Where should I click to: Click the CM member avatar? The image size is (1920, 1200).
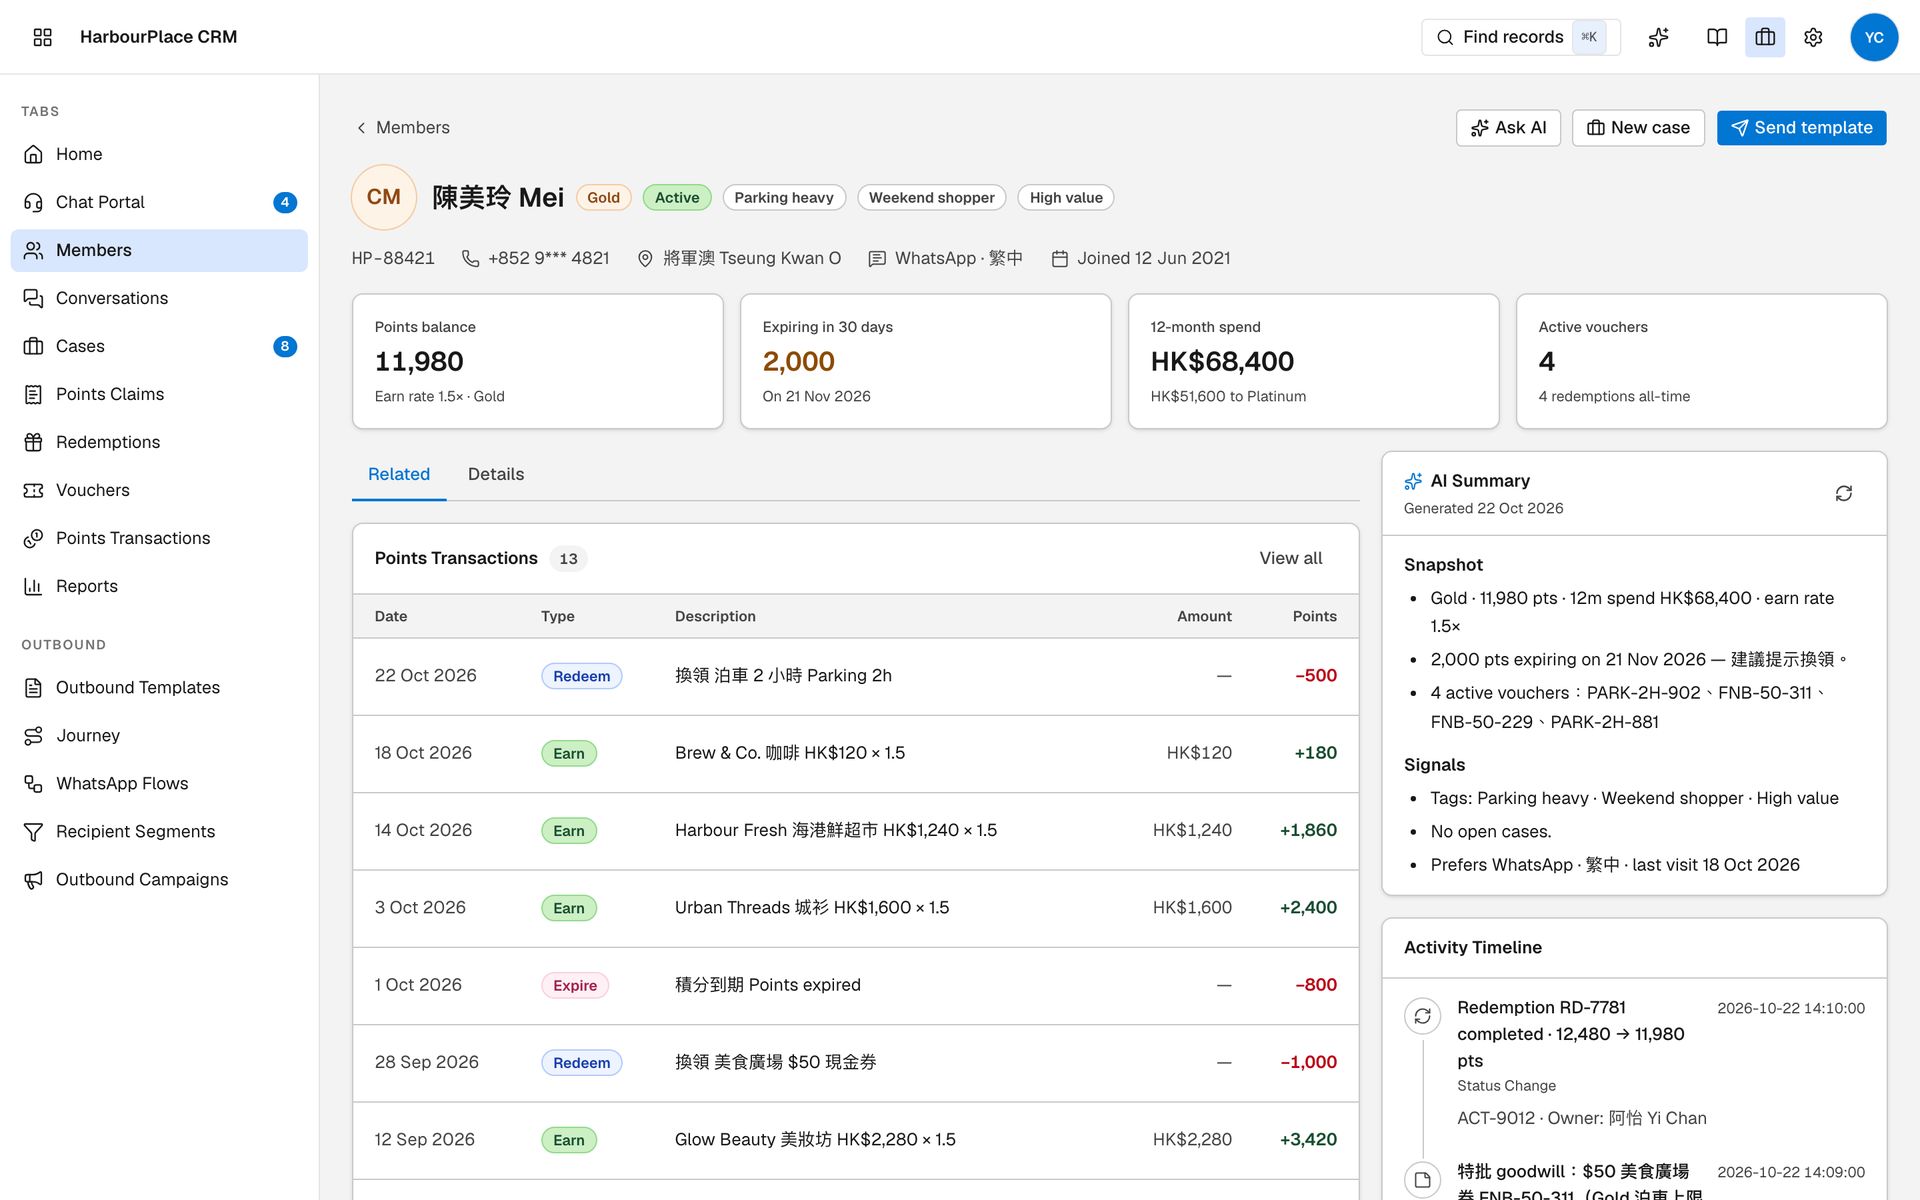pyautogui.click(x=383, y=197)
